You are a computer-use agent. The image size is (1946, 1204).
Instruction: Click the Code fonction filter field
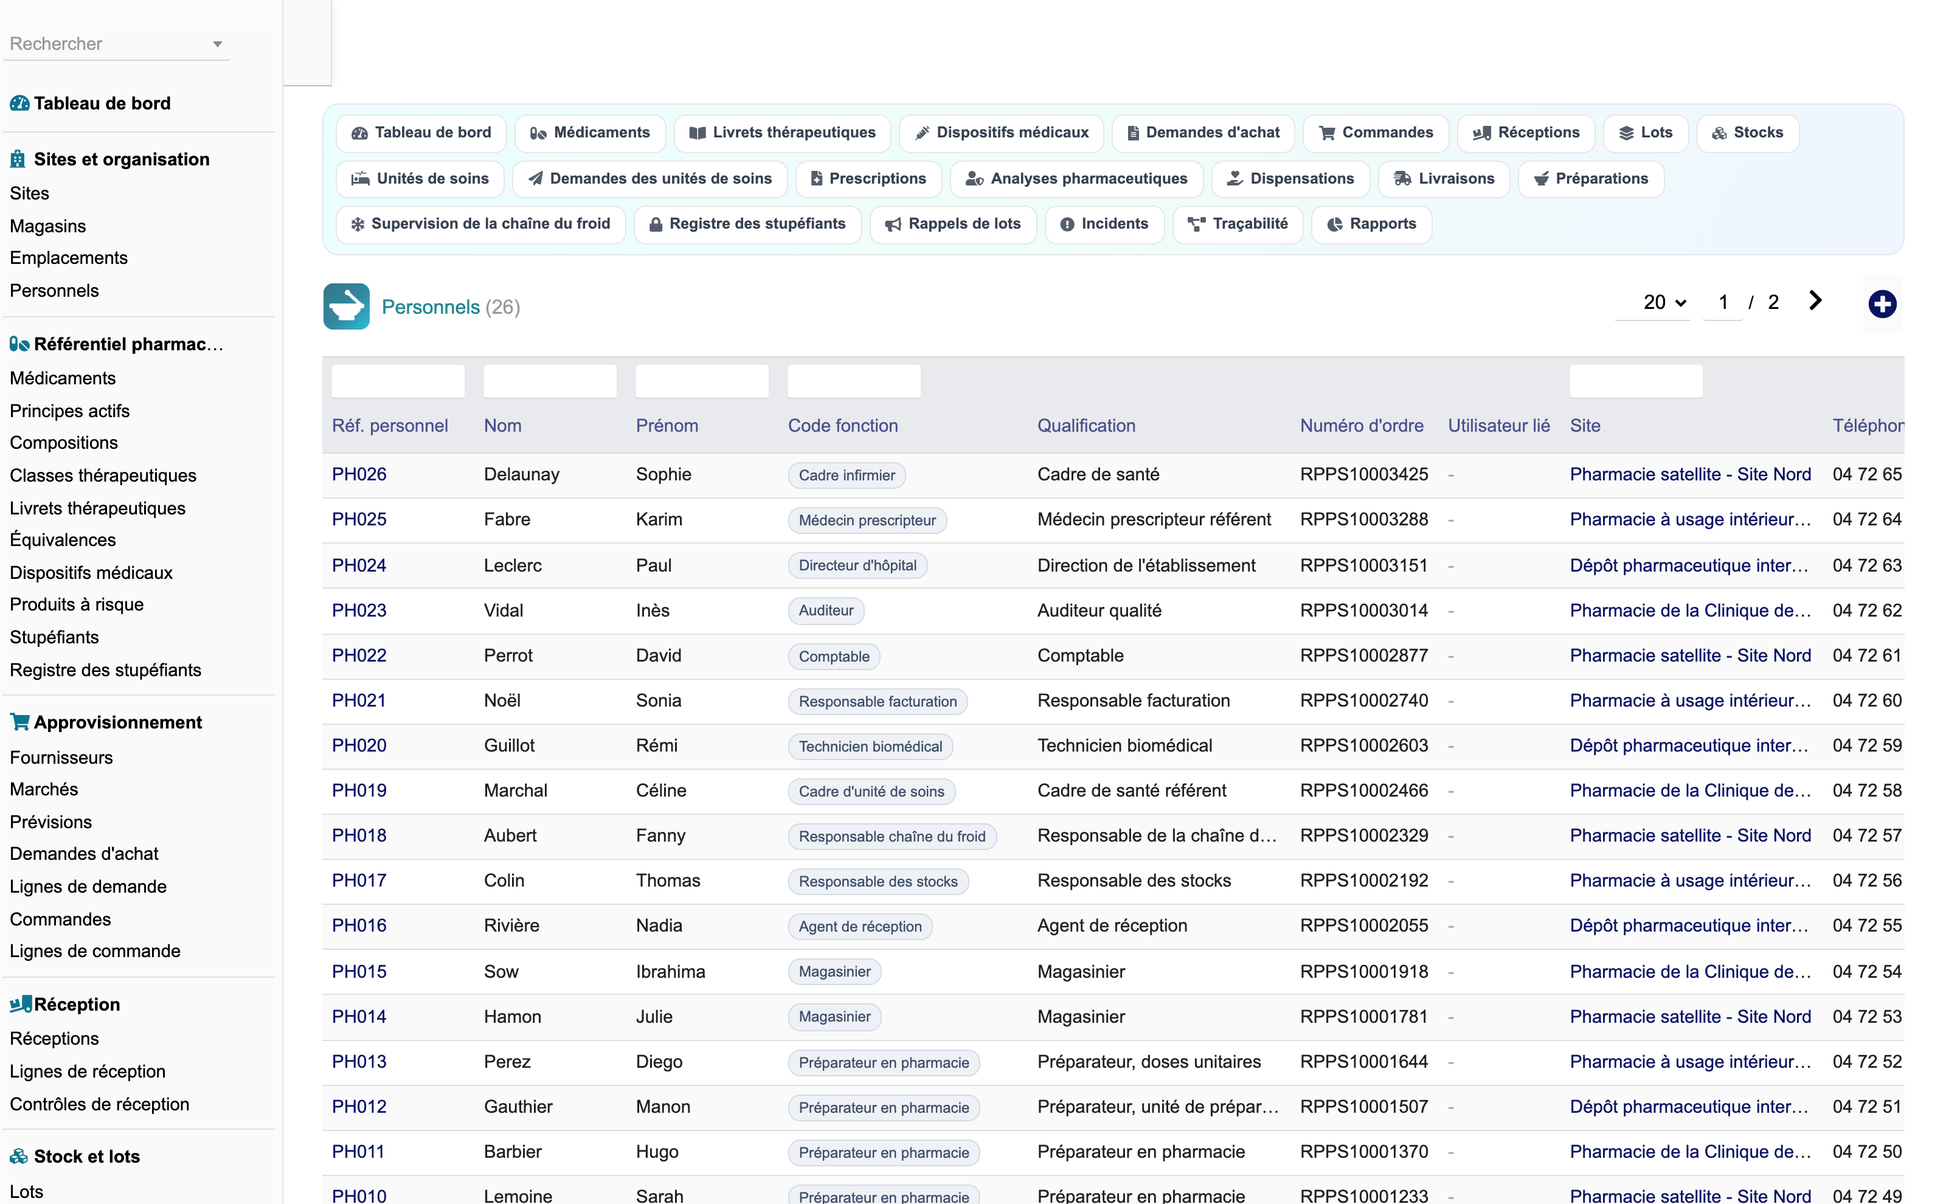pos(854,381)
